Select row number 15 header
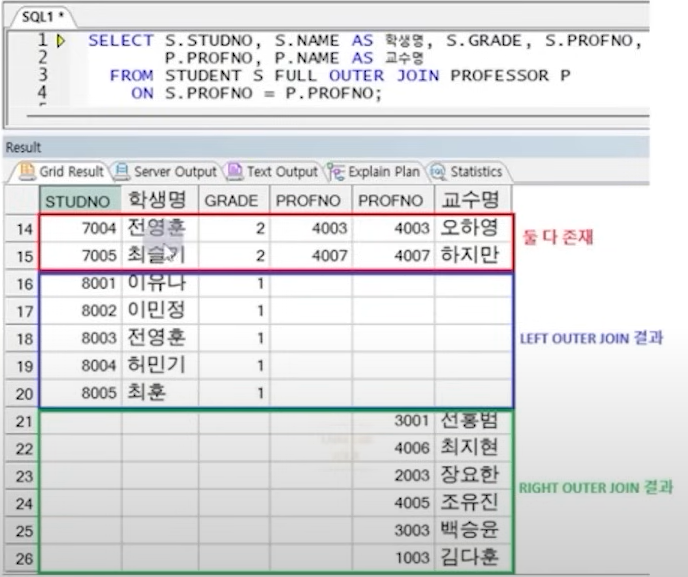Viewport: 688px width, 577px height. pyautogui.click(x=22, y=256)
